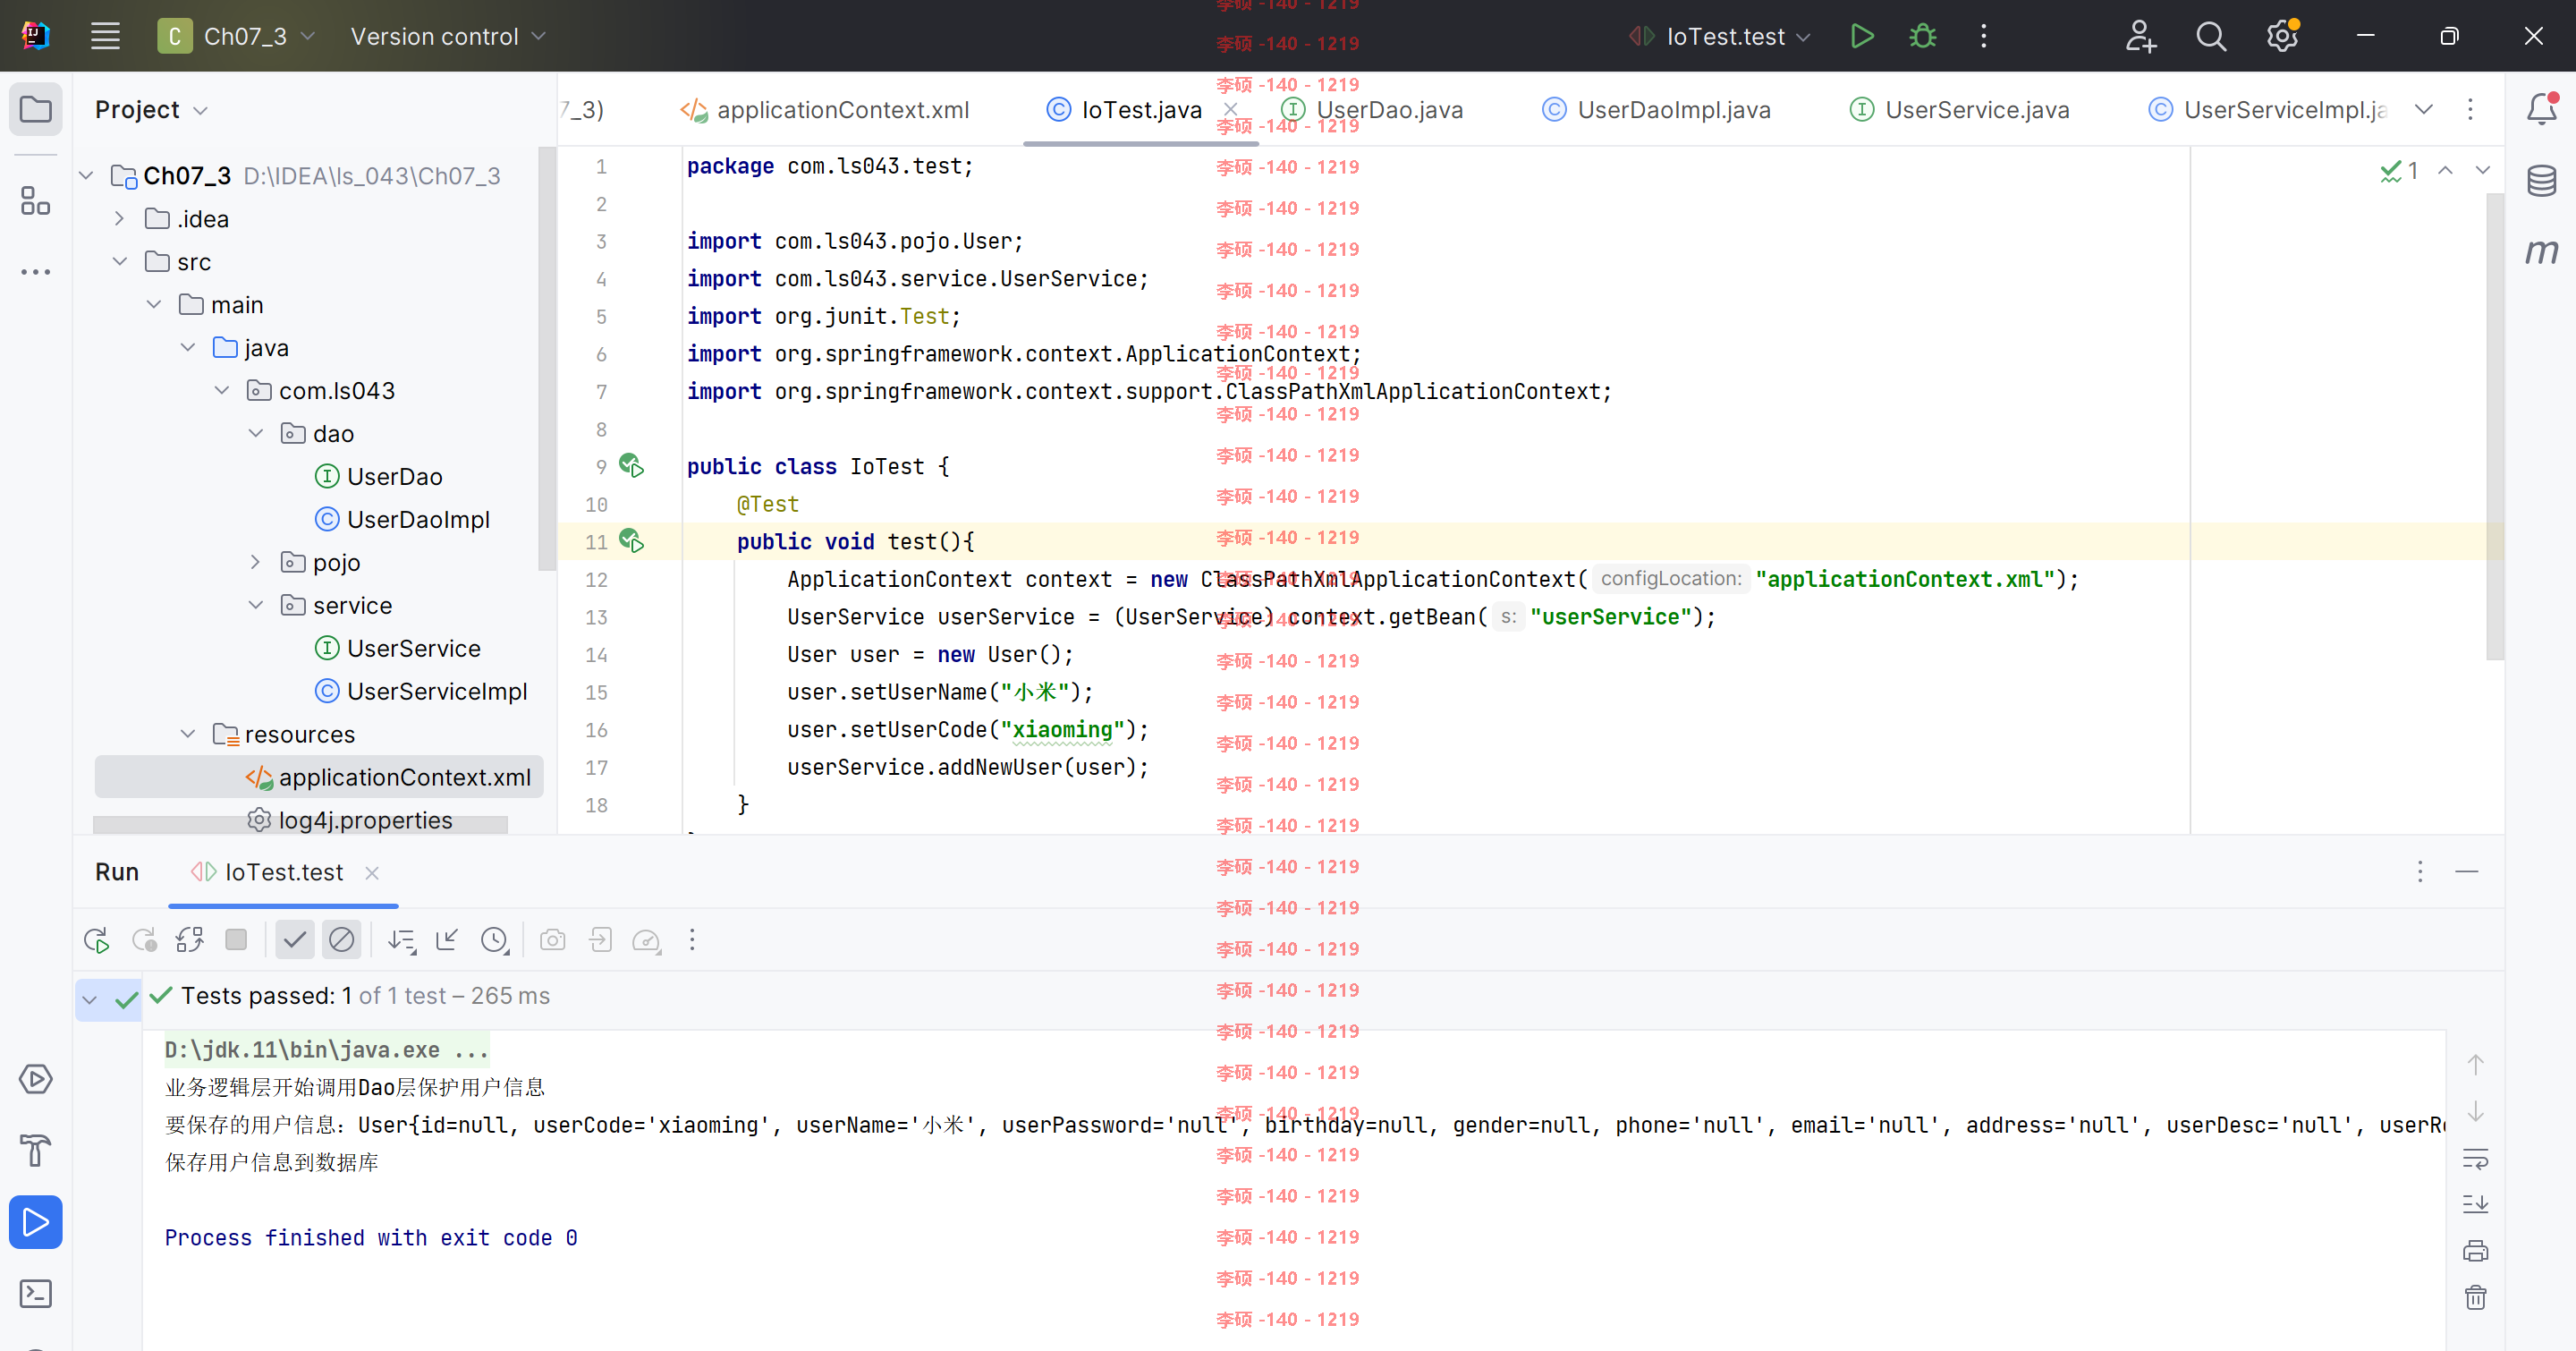Screen dimensions: 2576x1351
Task: Rerun failed tests button
Action: coord(144,940)
